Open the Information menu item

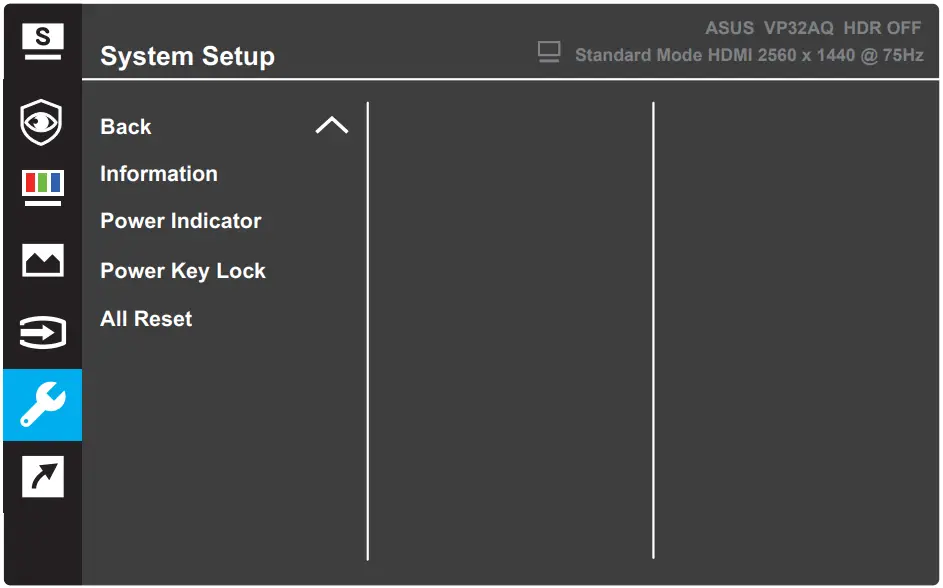point(158,173)
